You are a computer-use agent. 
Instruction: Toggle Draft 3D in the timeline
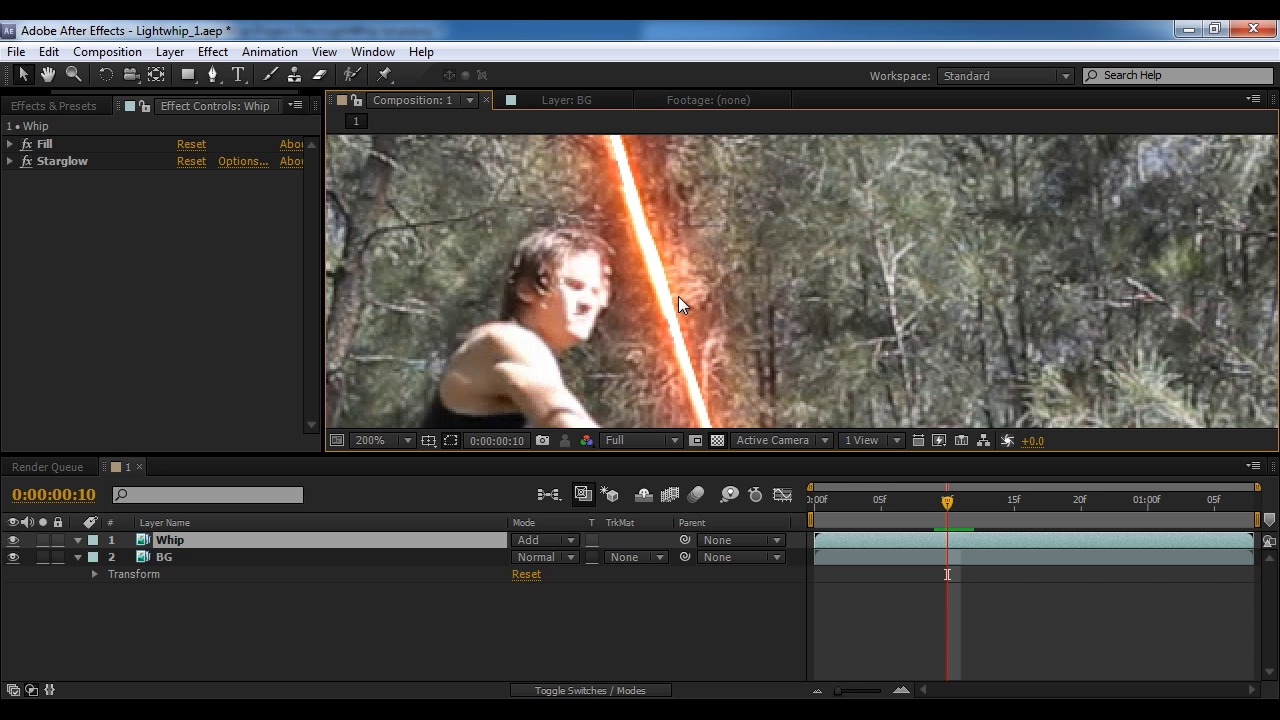(x=609, y=494)
